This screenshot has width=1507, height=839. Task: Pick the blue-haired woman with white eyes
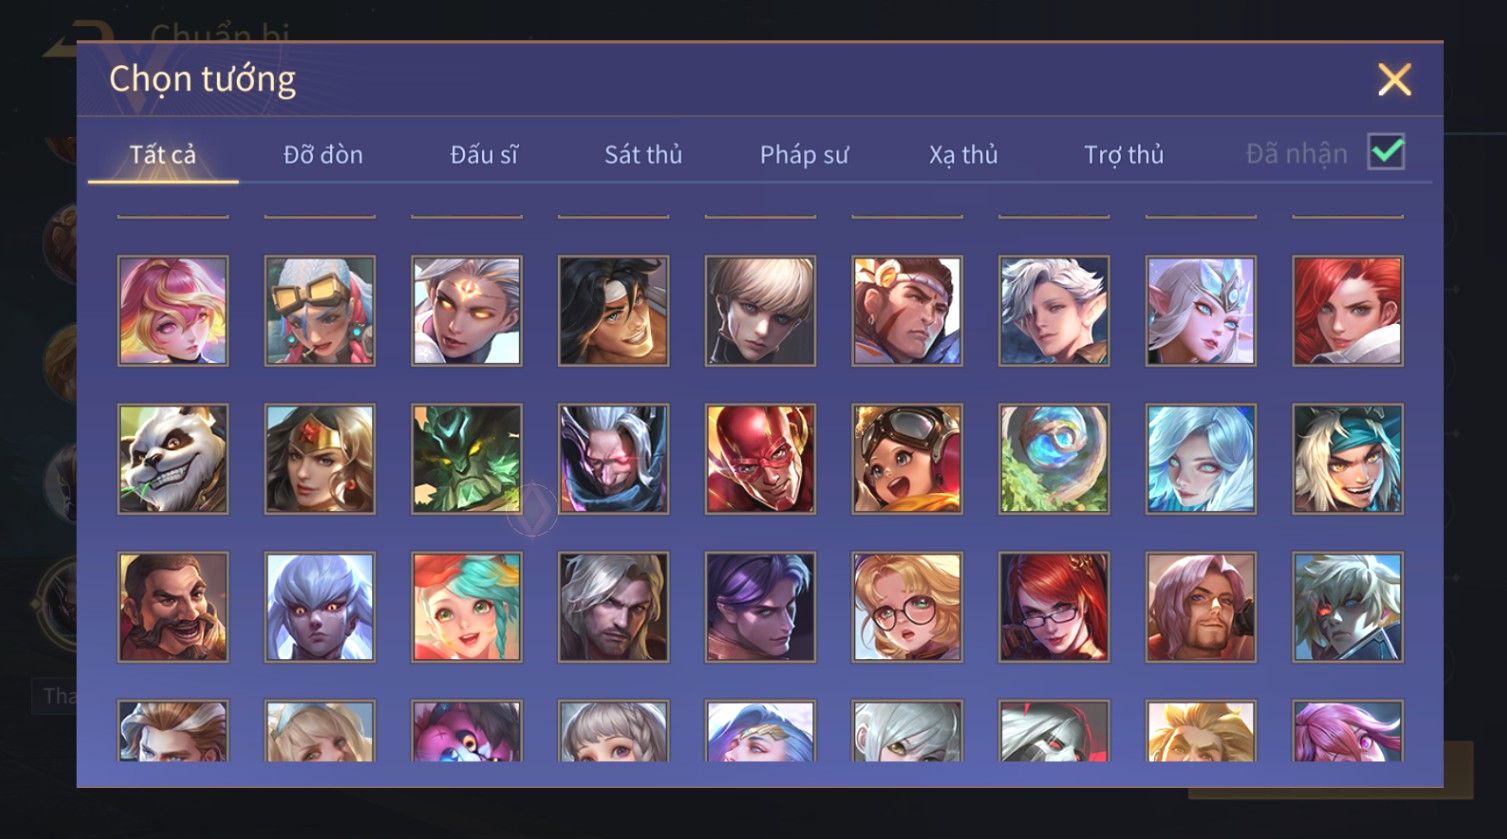1201,459
